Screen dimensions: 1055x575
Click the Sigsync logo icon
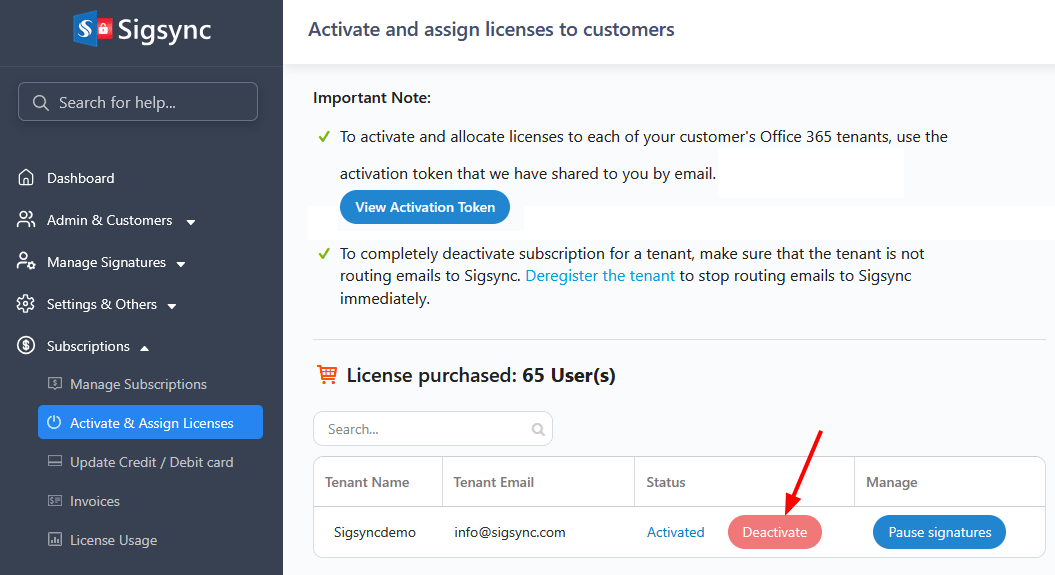coord(92,29)
